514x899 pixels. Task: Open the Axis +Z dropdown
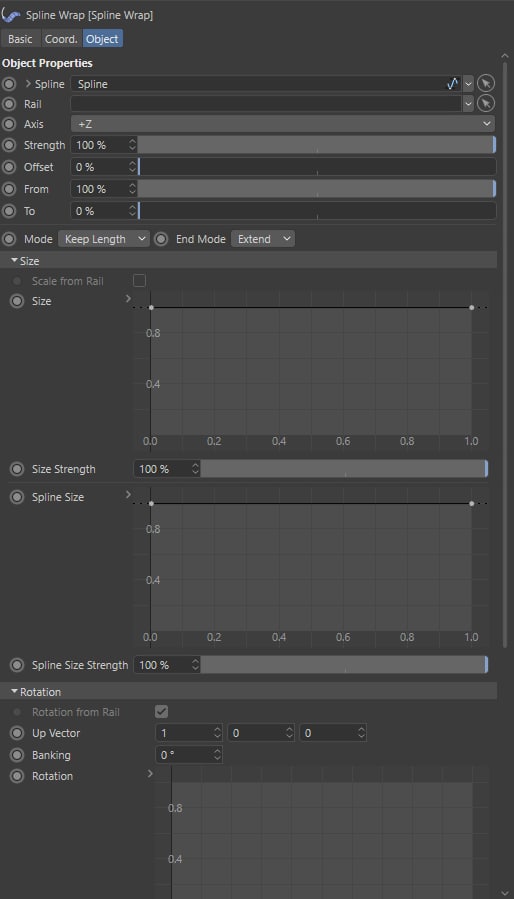(283, 124)
